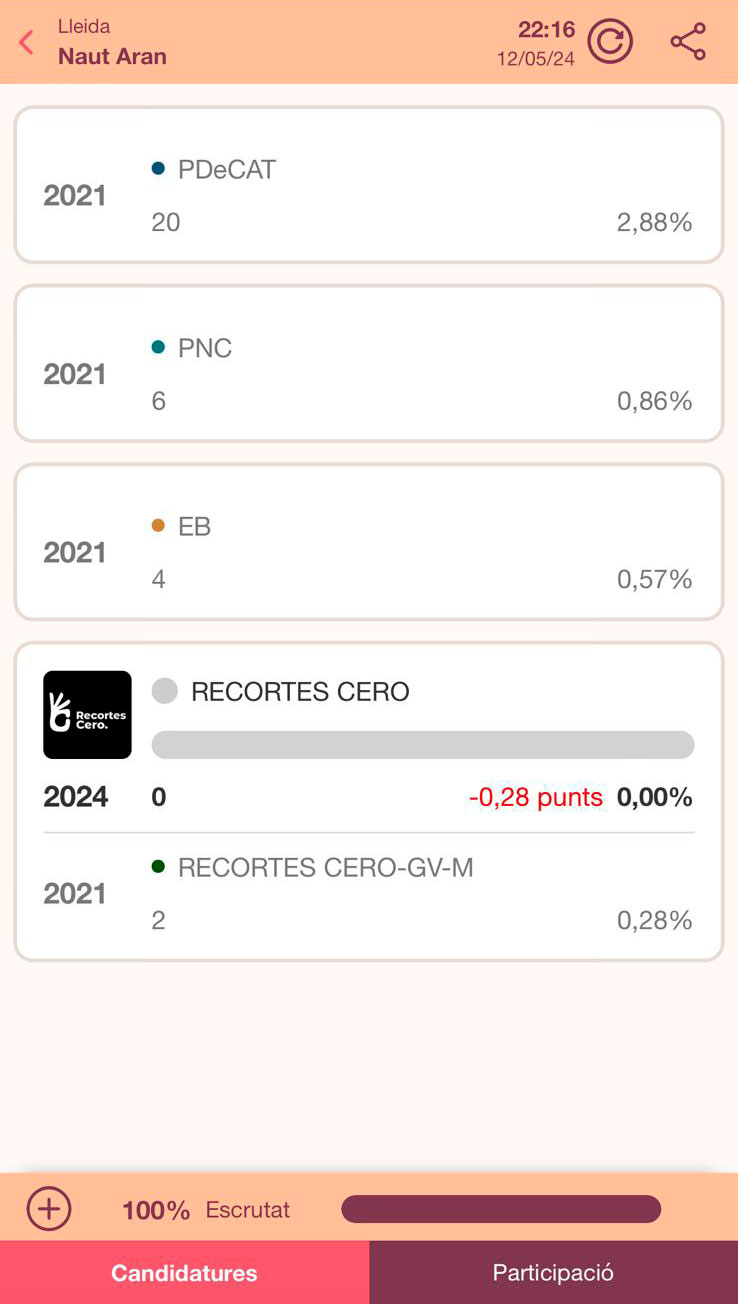Tap the plus circle icon

pyautogui.click(x=49, y=1209)
